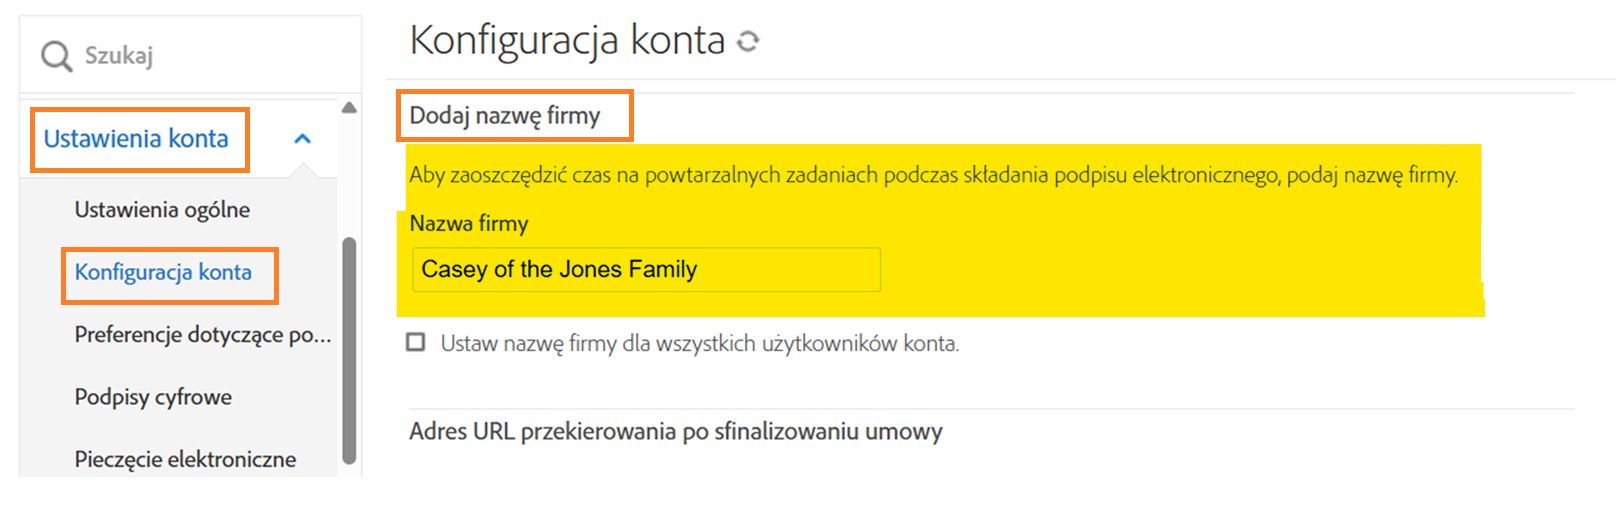The width and height of the screenshot is (1616, 513).
Task: Enable Ustaw nazwę firmy dla wszystkich użytkowników checkbox
Action: (416, 343)
